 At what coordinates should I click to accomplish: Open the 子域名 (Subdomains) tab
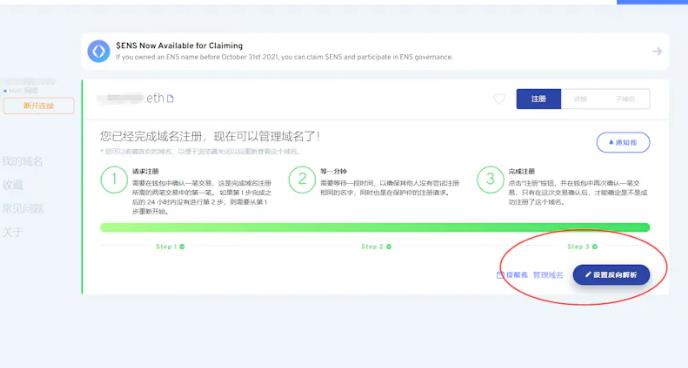[x=626, y=99]
